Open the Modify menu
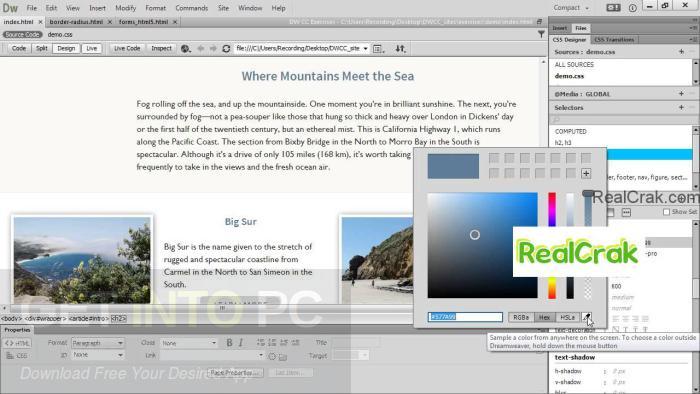Image resolution: width=700 pixels, height=394 pixels. click(125, 8)
